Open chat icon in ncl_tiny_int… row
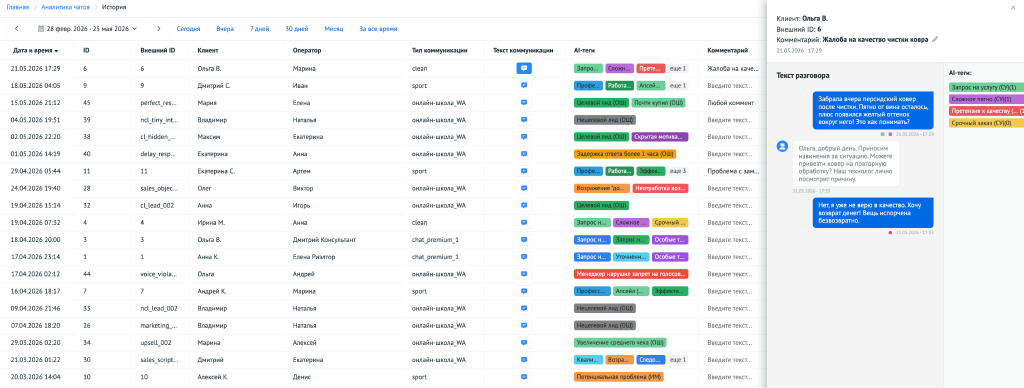Screen dimensions: 1024x388 point(524,120)
